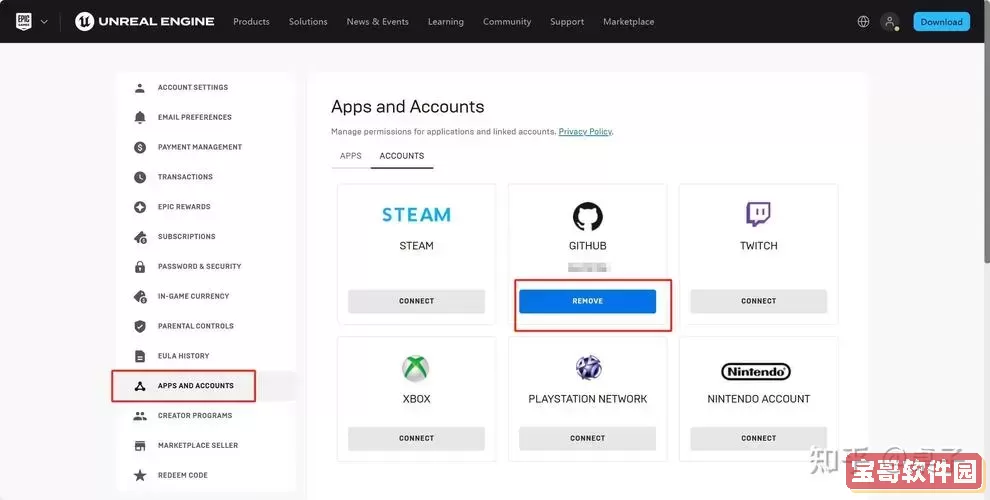
Task: Open Creator Programs in sidebar
Action: click(x=195, y=415)
